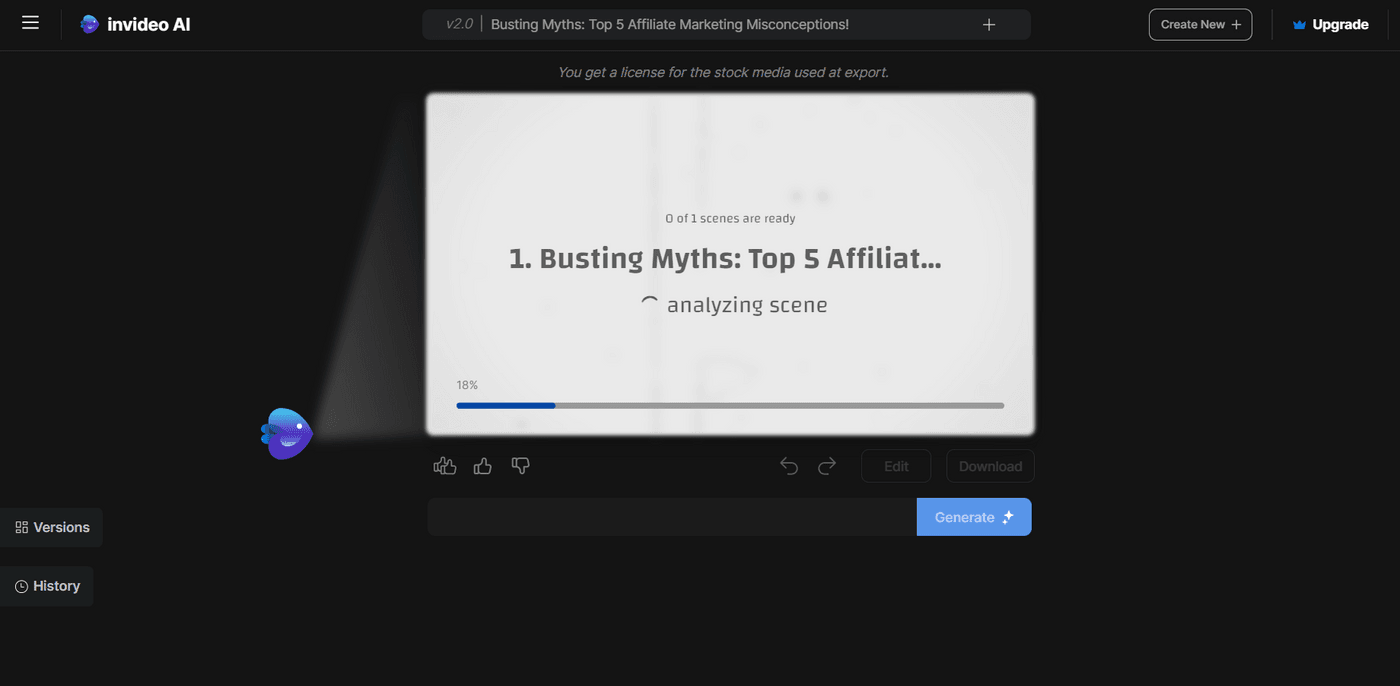Undo the last generation change
The width and height of the screenshot is (1400, 686).
point(789,465)
